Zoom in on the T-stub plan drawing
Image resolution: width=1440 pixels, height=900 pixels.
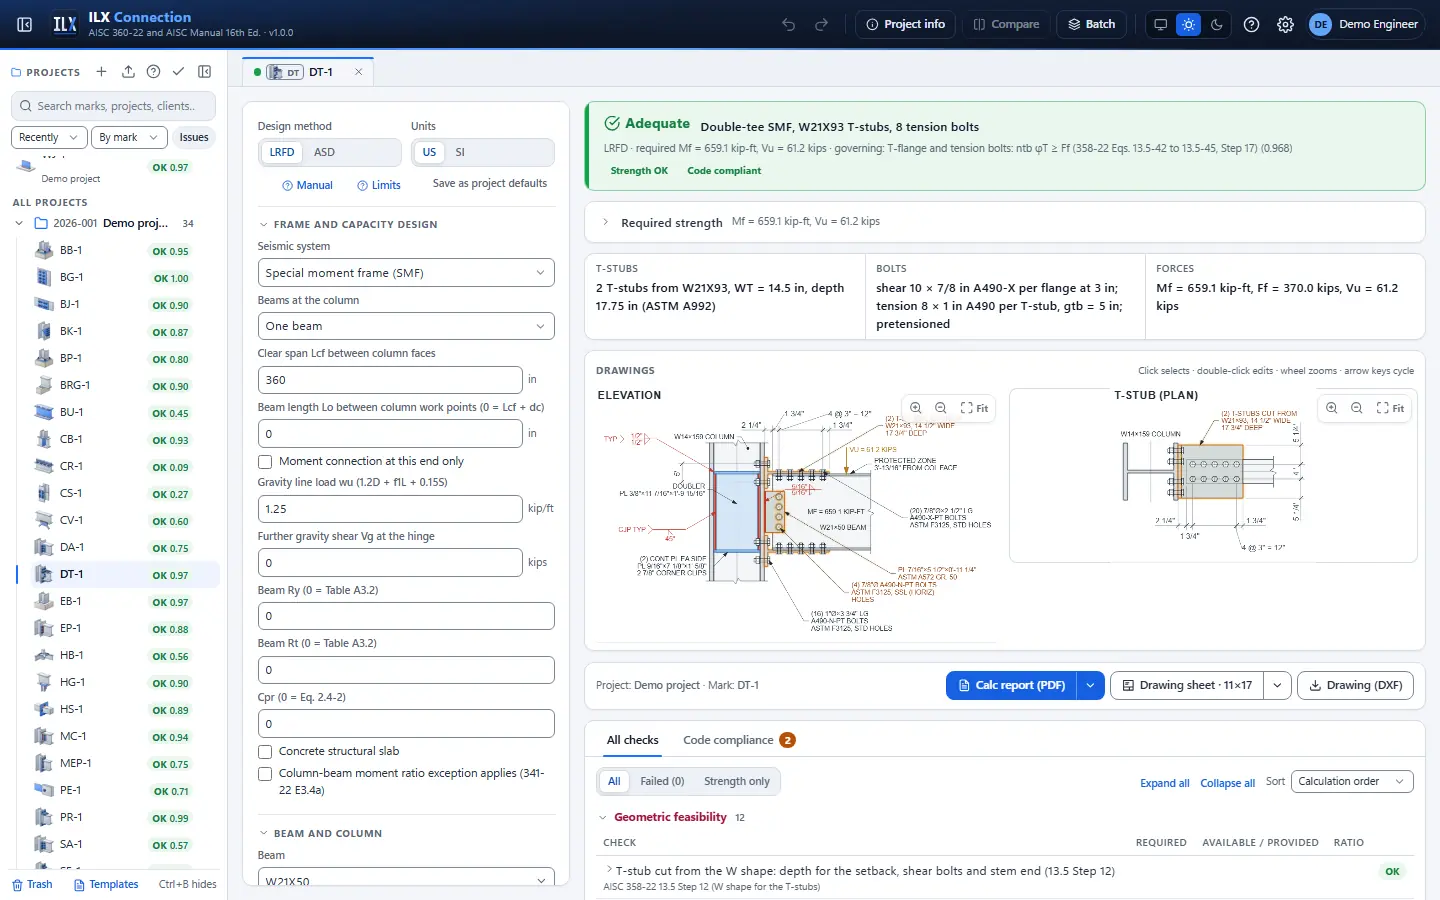click(1331, 408)
